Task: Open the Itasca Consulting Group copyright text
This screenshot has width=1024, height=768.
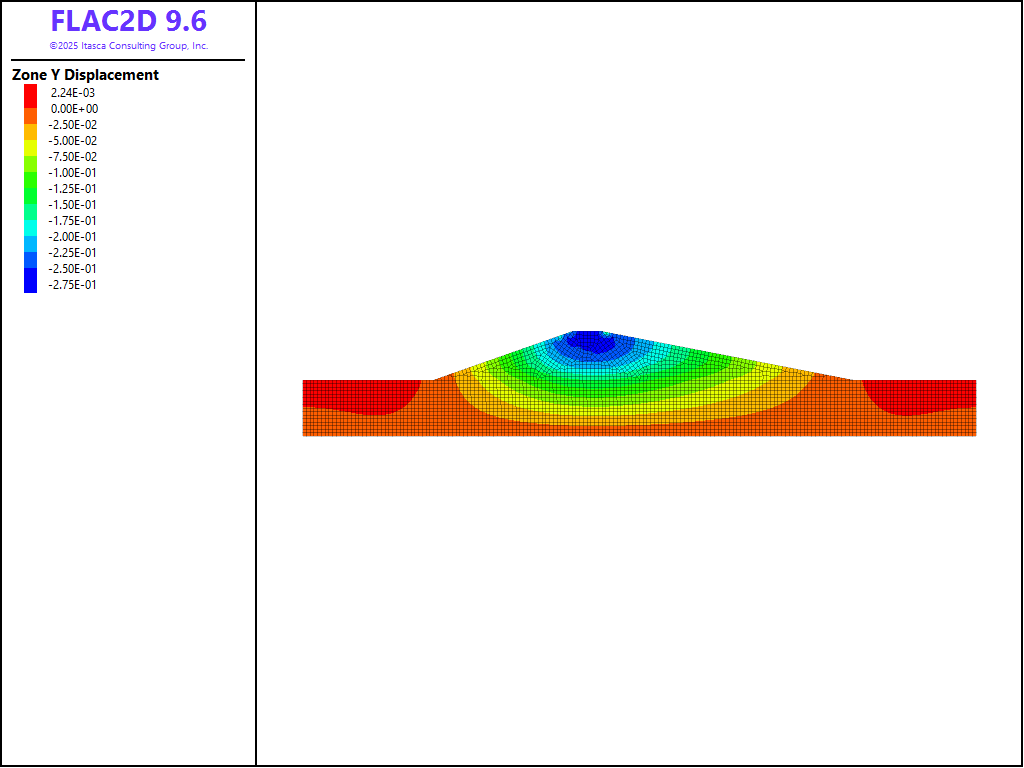Action: (x=129, y=46)
